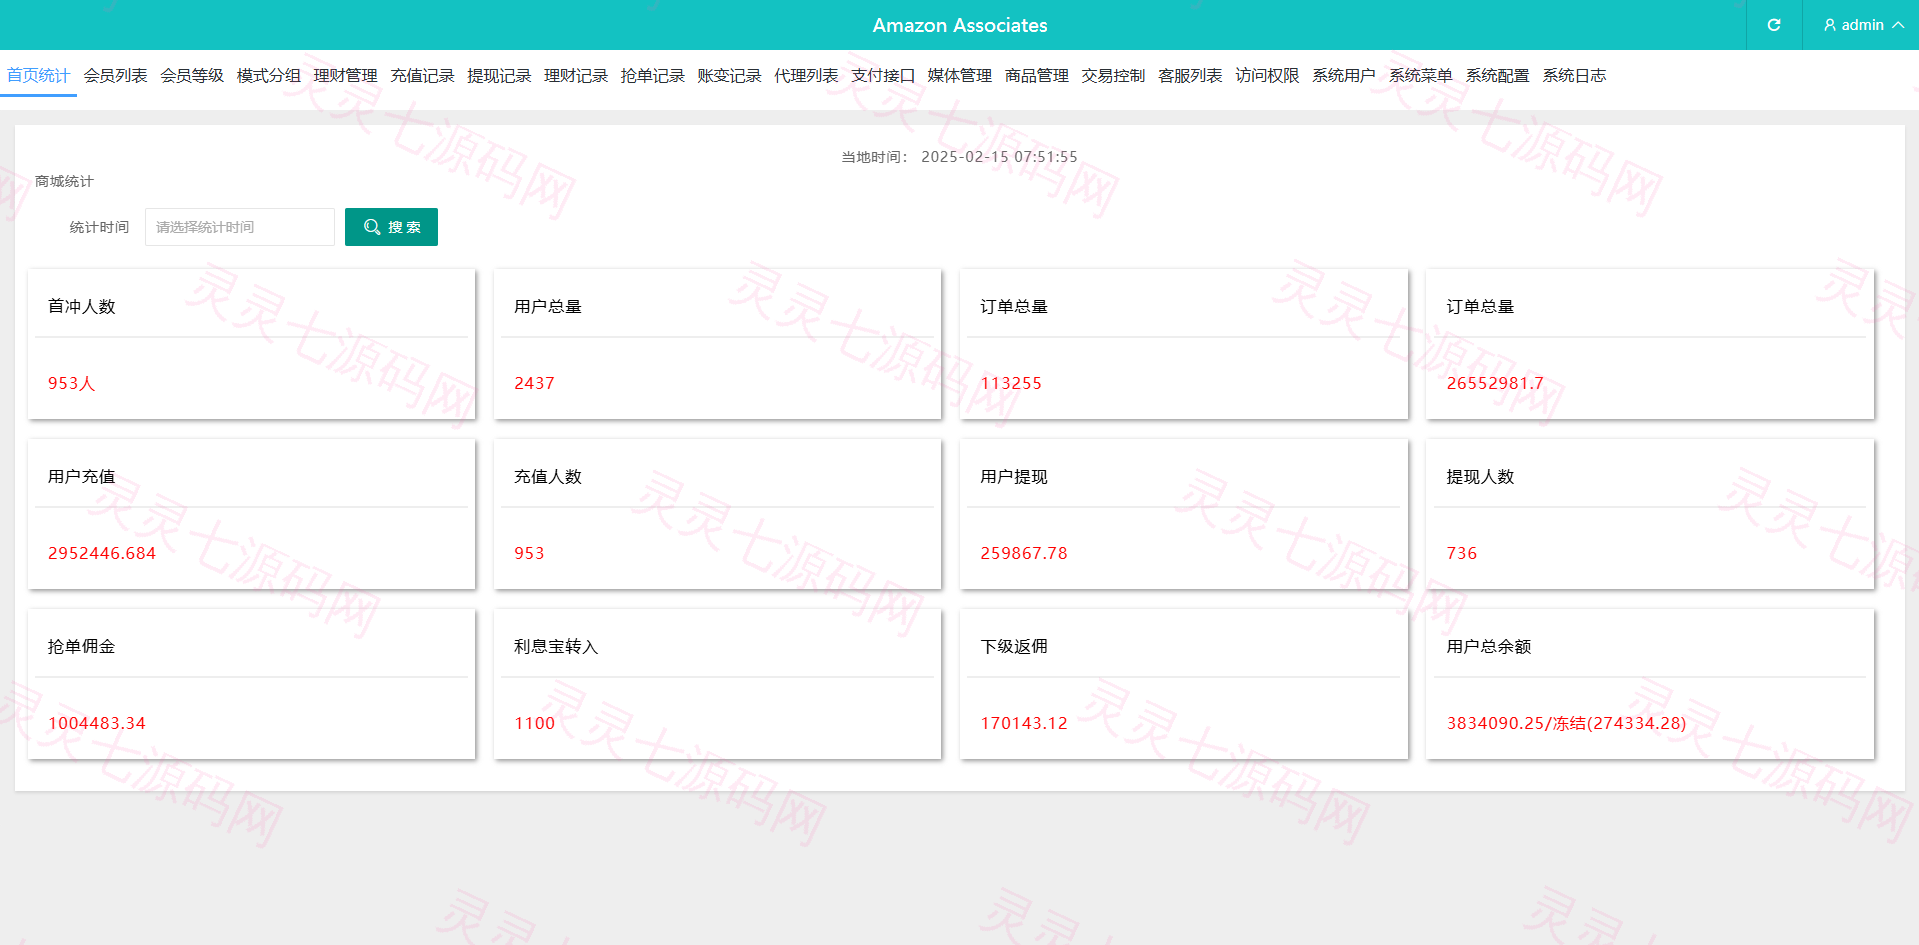Switch to 模式分组 tab

[x=269, y=75]
